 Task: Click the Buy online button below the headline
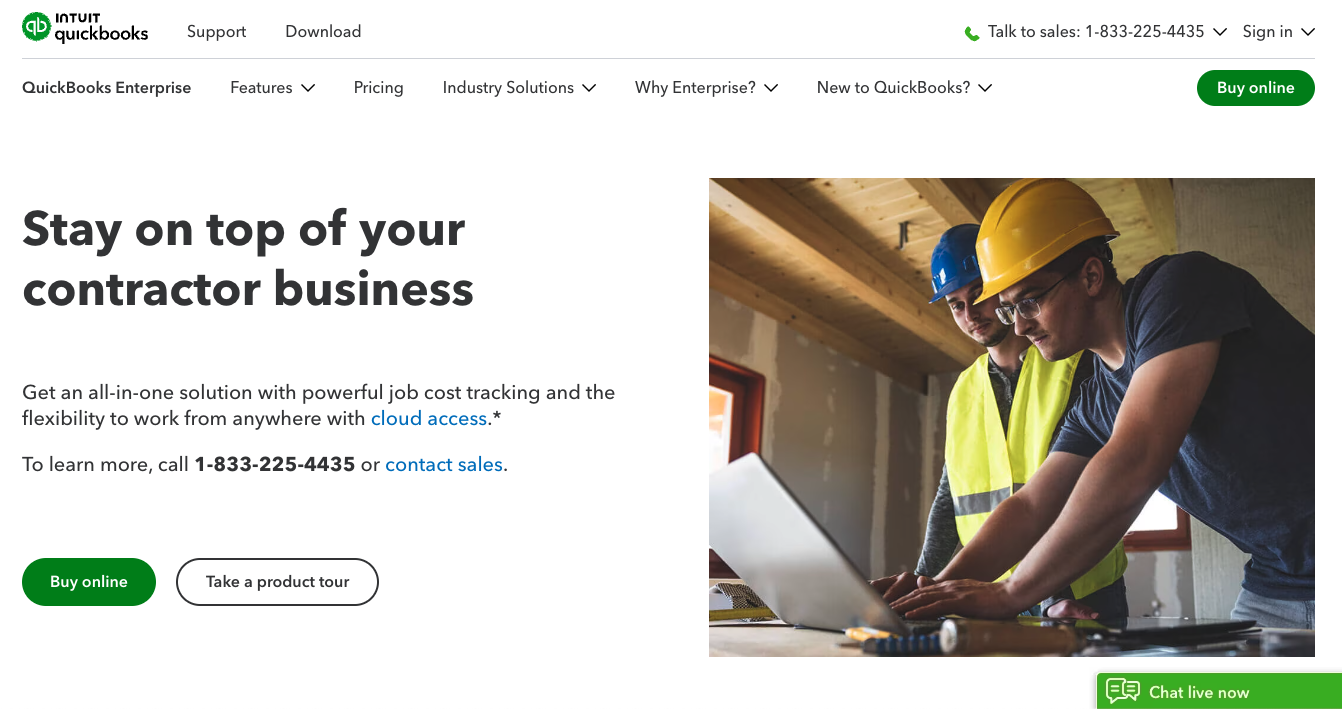pyautogui.click(x=88, y=581)
